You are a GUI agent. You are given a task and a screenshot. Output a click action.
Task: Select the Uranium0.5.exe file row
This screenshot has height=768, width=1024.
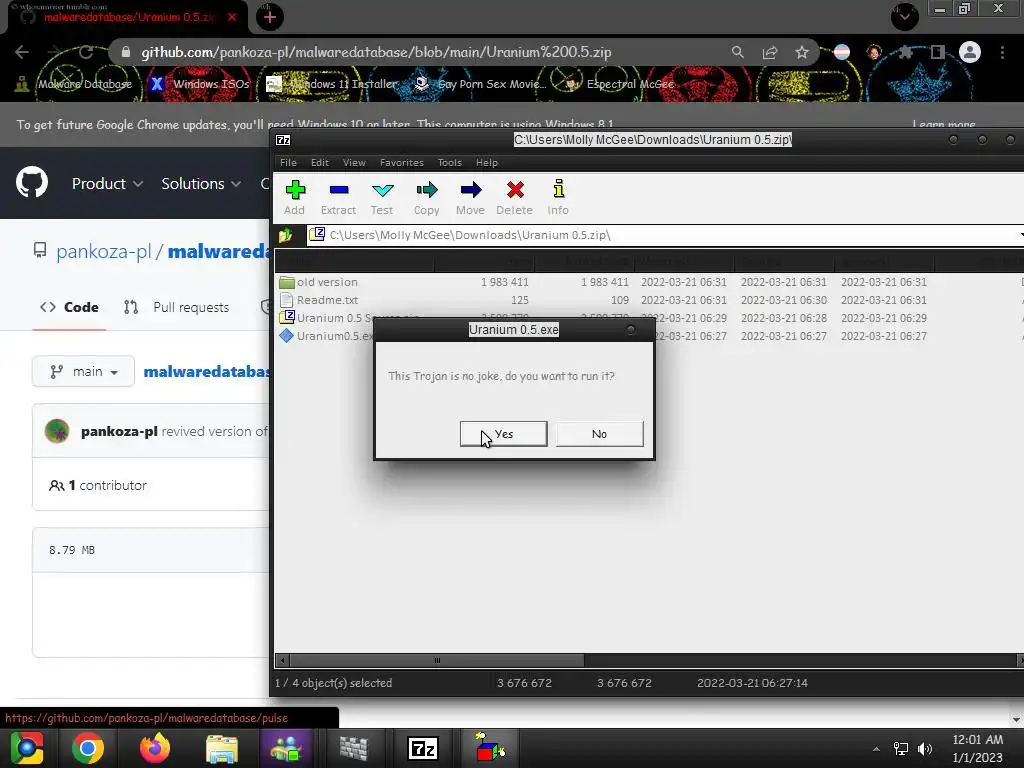[648, 336]
